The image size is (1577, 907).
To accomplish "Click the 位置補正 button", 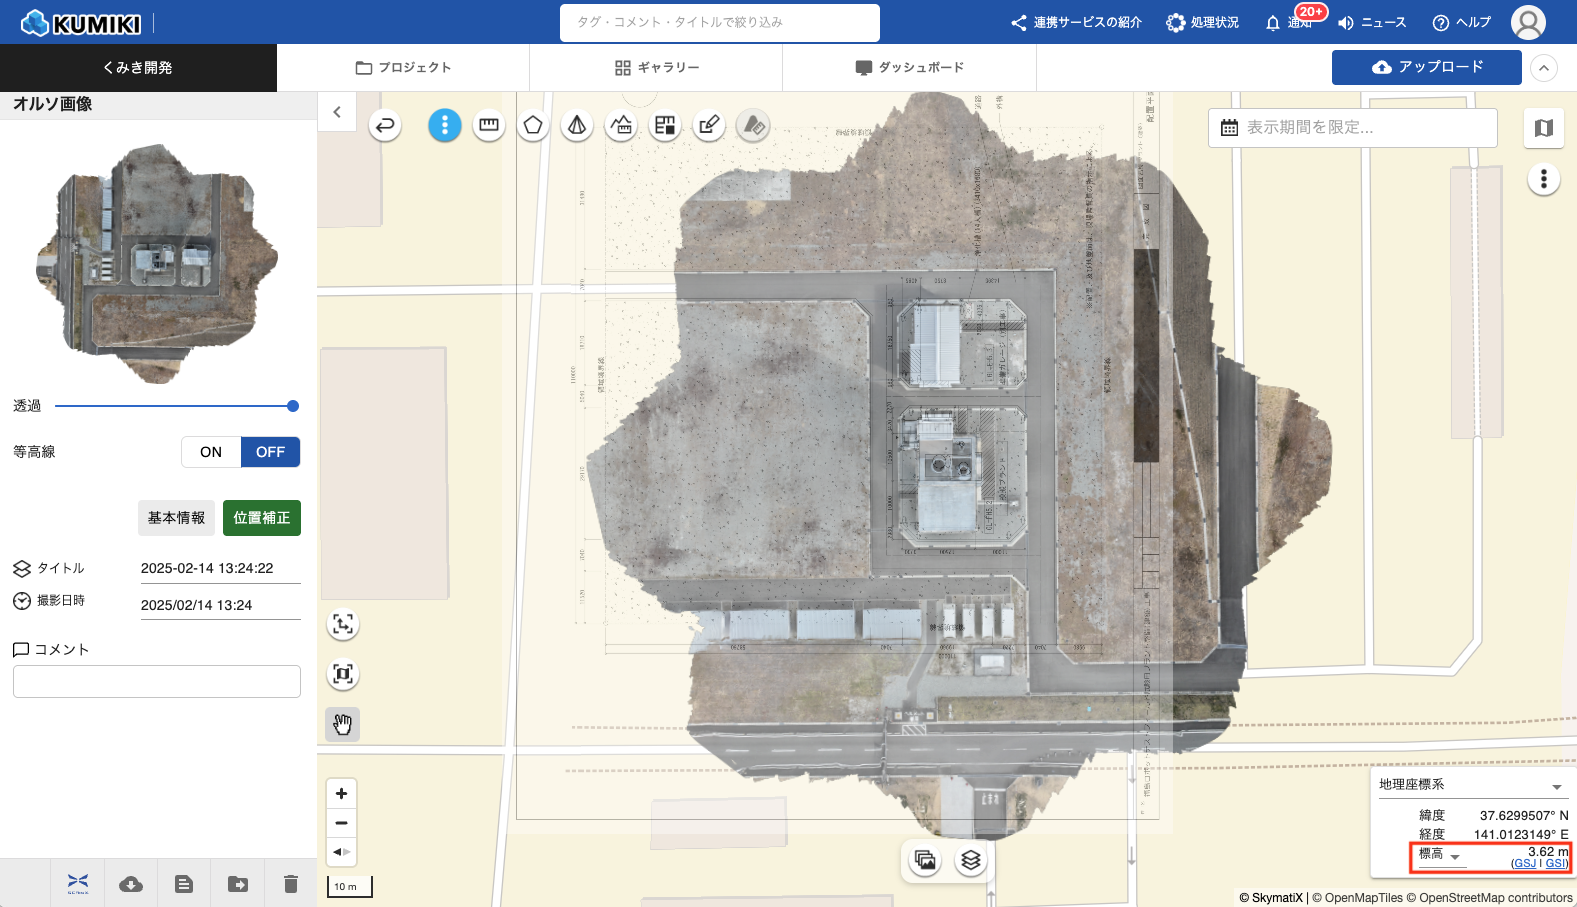I will click(261, 518).
